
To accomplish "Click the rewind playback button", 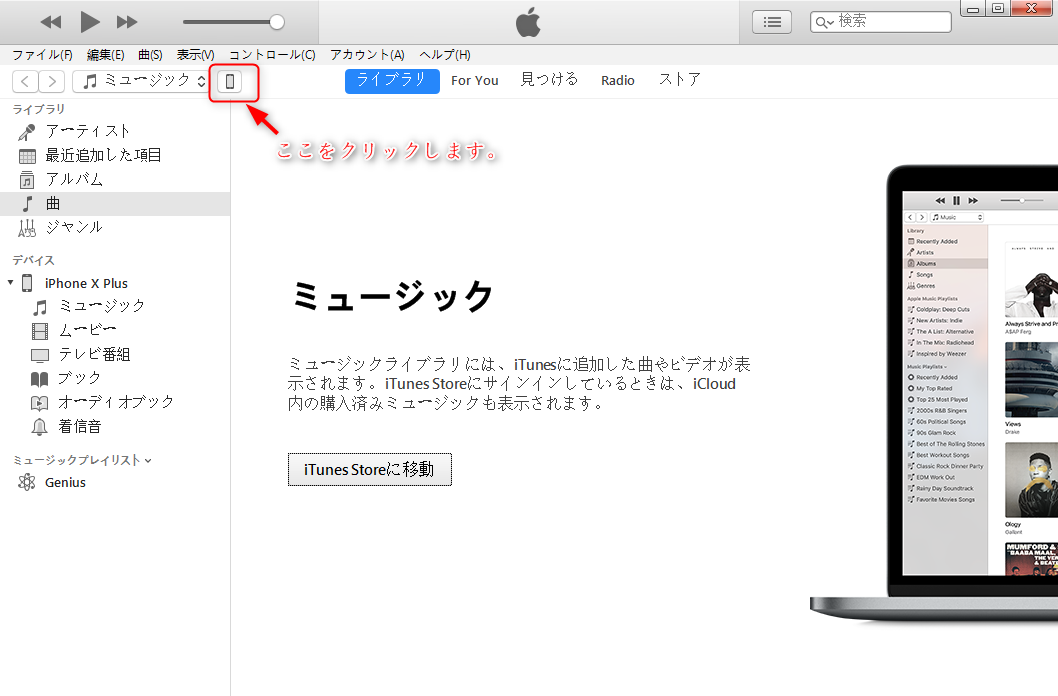I will (51, 22).
